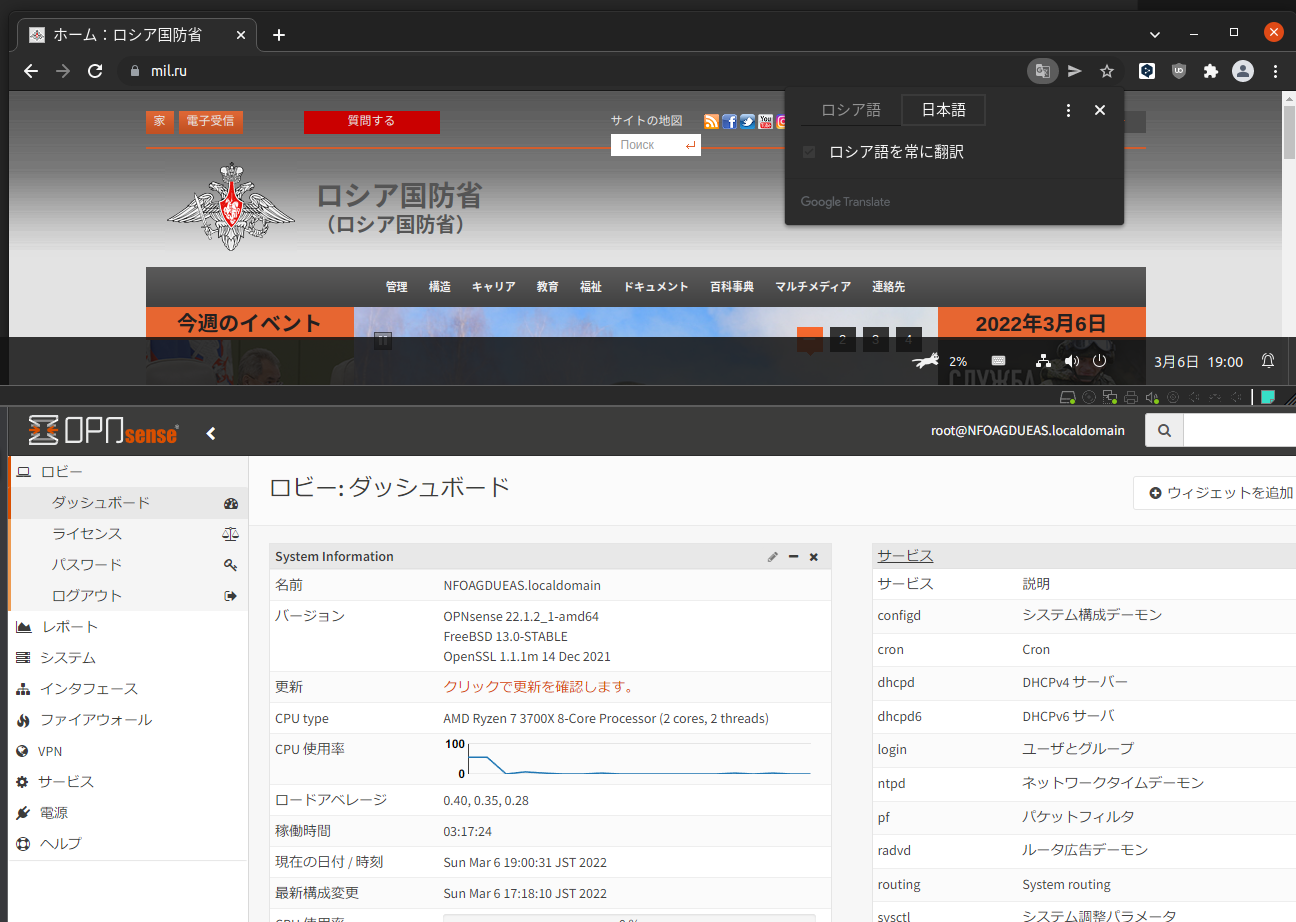Pause the mil.ru slideshow
This screenshot has height=922, width=1296.
tap(382, 341)
